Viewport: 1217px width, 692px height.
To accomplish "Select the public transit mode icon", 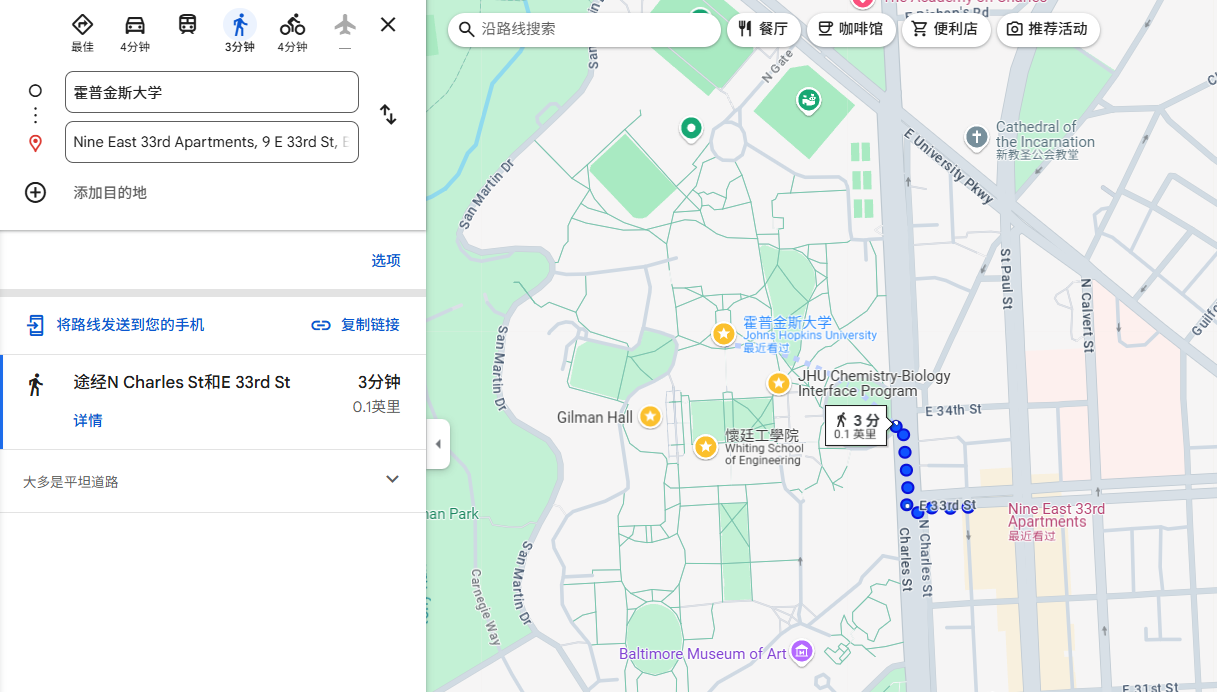I will tap(188, 25).
